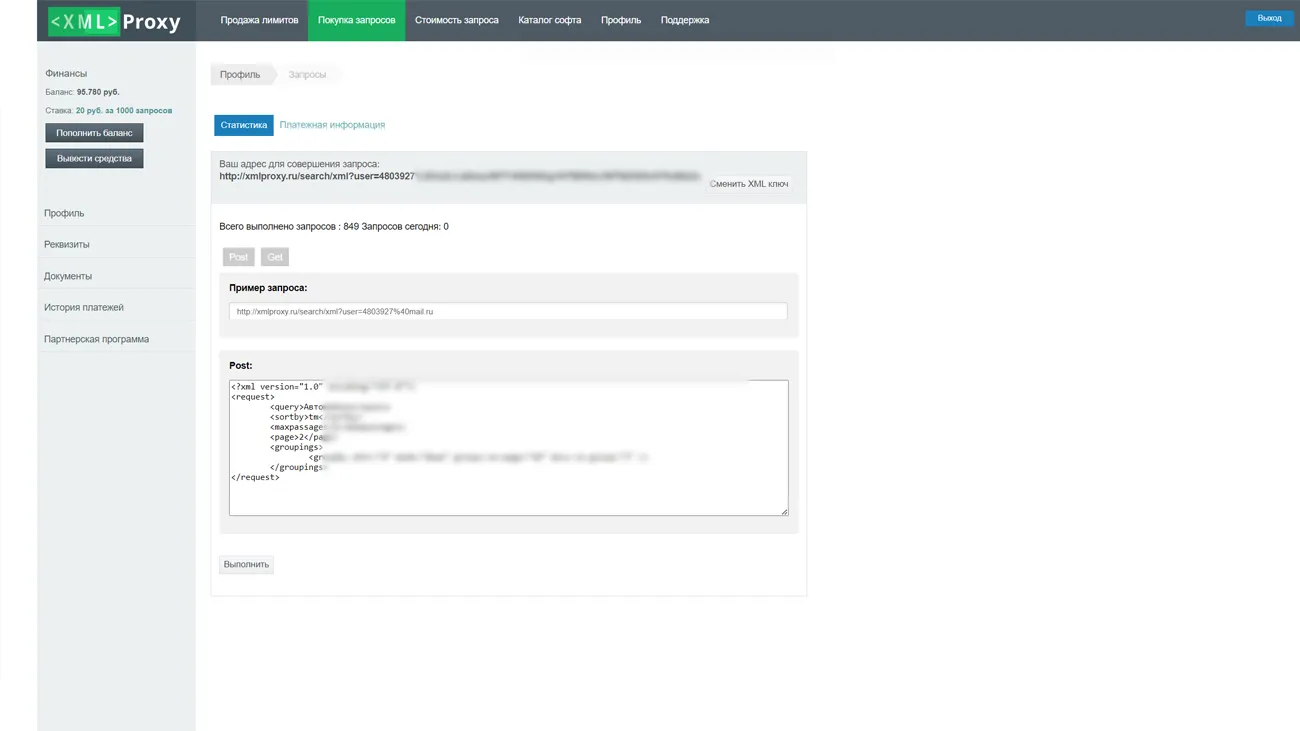
Task: Open Реквизиты in the sidebar
Action: point(66,245)
